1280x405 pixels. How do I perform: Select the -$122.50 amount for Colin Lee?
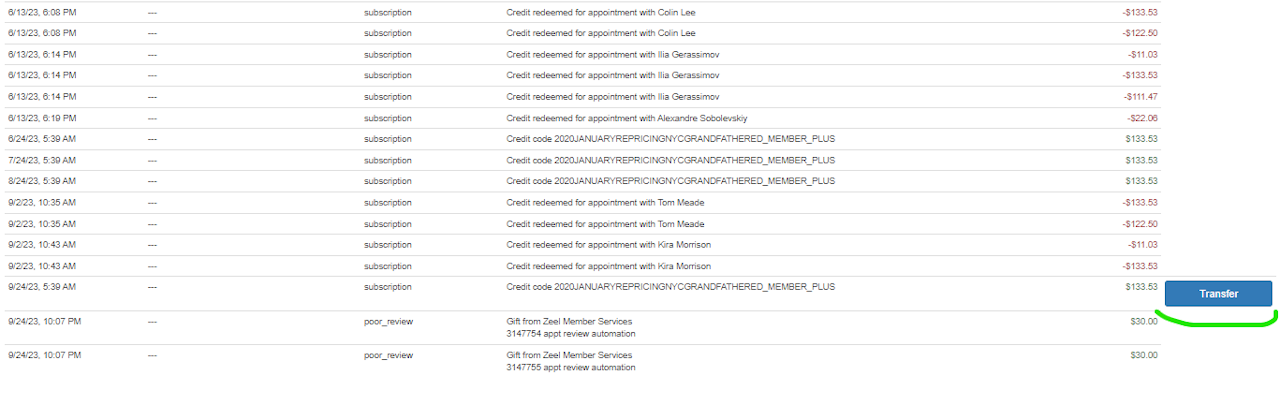(1140, 33)
